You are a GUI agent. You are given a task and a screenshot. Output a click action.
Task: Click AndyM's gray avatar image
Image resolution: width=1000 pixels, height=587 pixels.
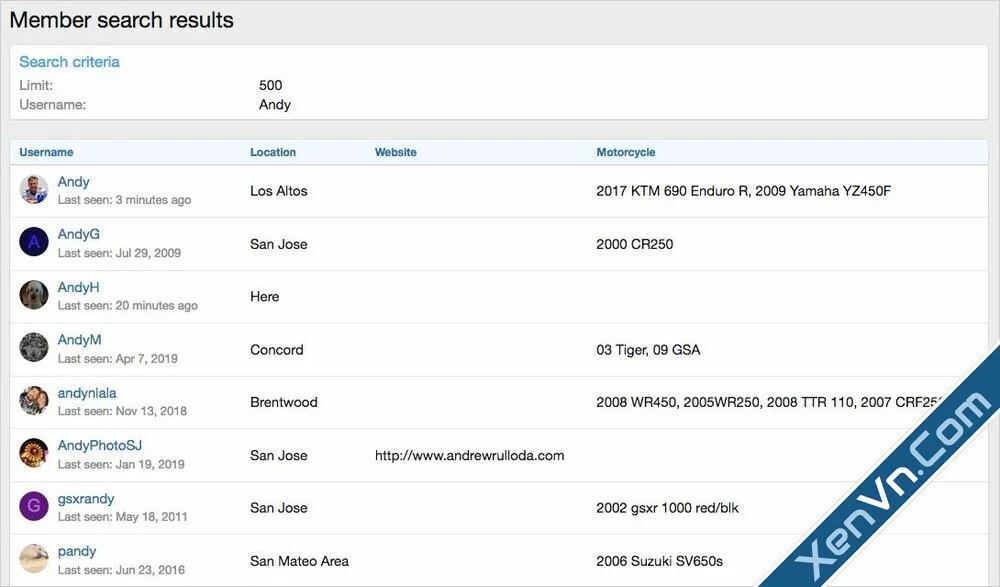coord(33,348)
